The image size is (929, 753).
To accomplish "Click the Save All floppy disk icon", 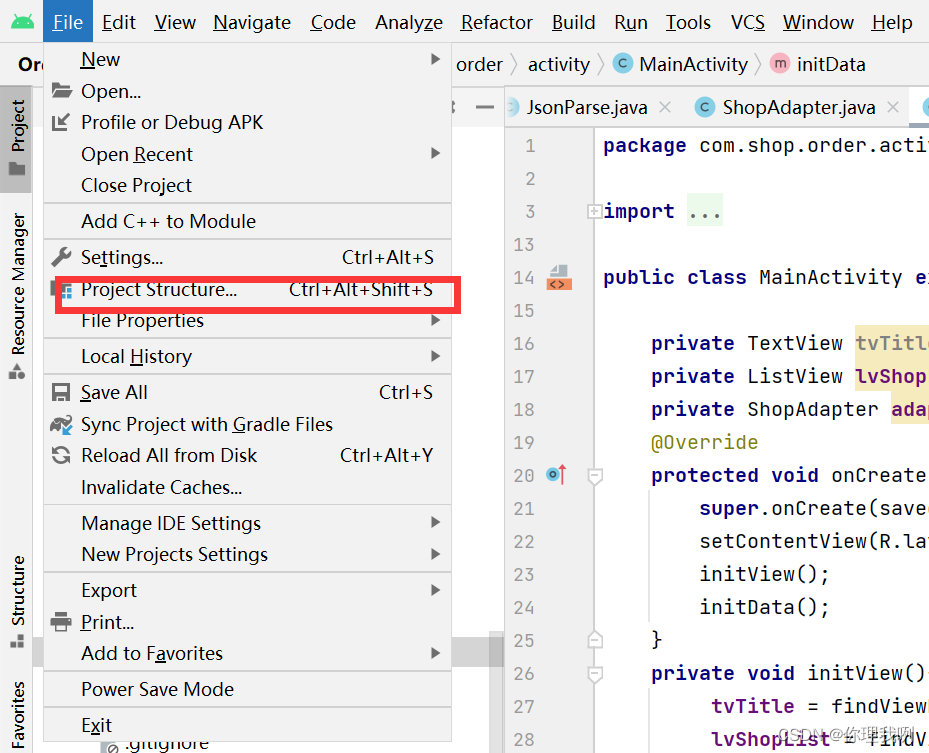I will [x=62, y=392].
